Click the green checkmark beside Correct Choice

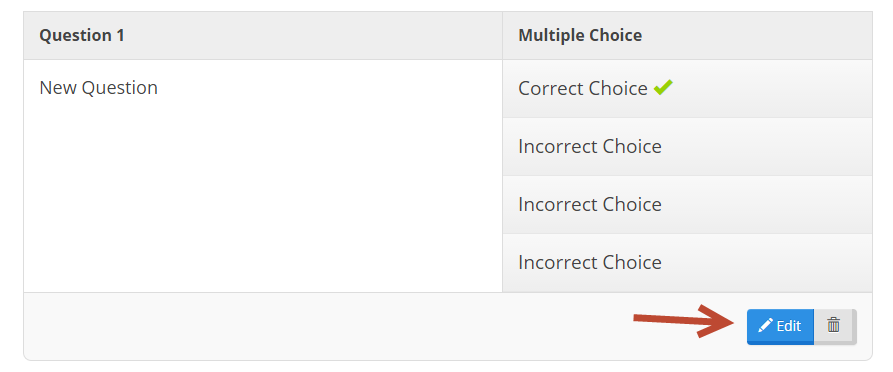coord(663,87)
